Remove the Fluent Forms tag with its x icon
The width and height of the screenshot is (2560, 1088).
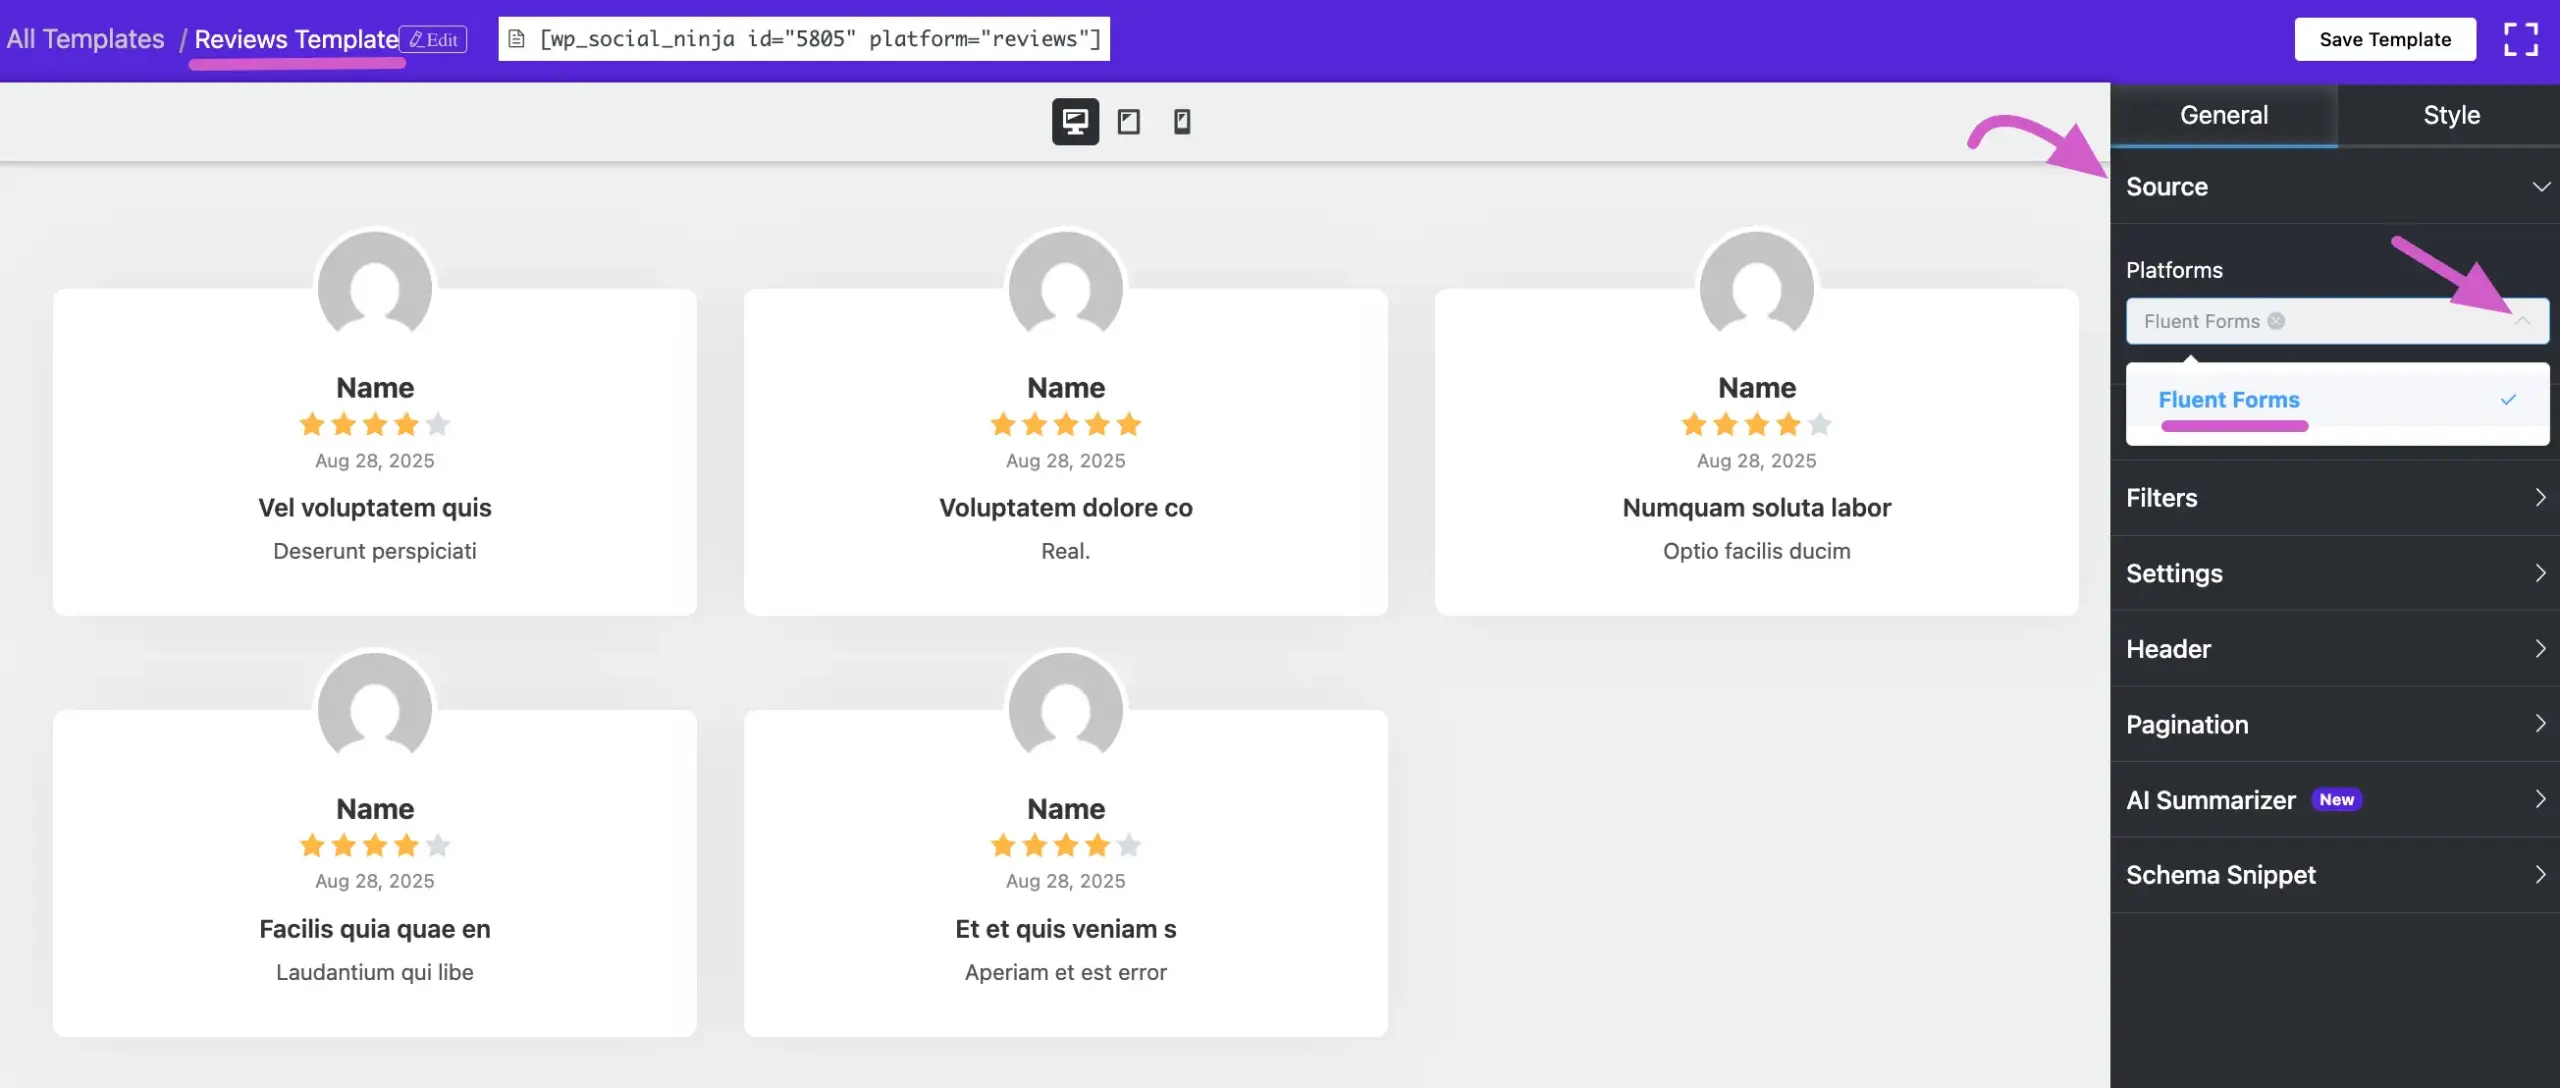point(2277,321)
